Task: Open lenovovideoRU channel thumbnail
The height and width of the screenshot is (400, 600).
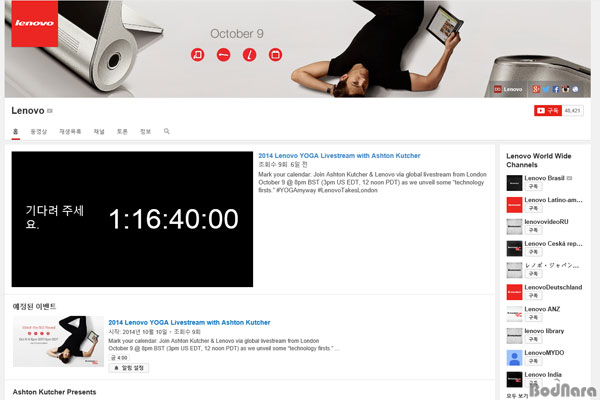Action: [514, 227]
